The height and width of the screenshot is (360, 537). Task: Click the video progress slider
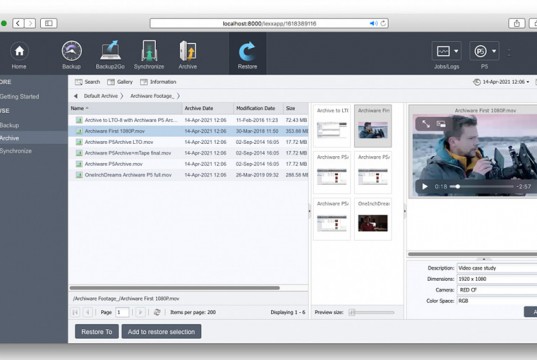[x=482, y=187]
